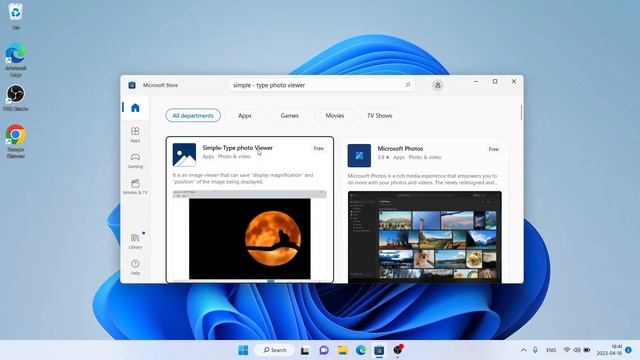Click the Store window vertical scrollbar
The image size is (640, 360).
(521, 112)
